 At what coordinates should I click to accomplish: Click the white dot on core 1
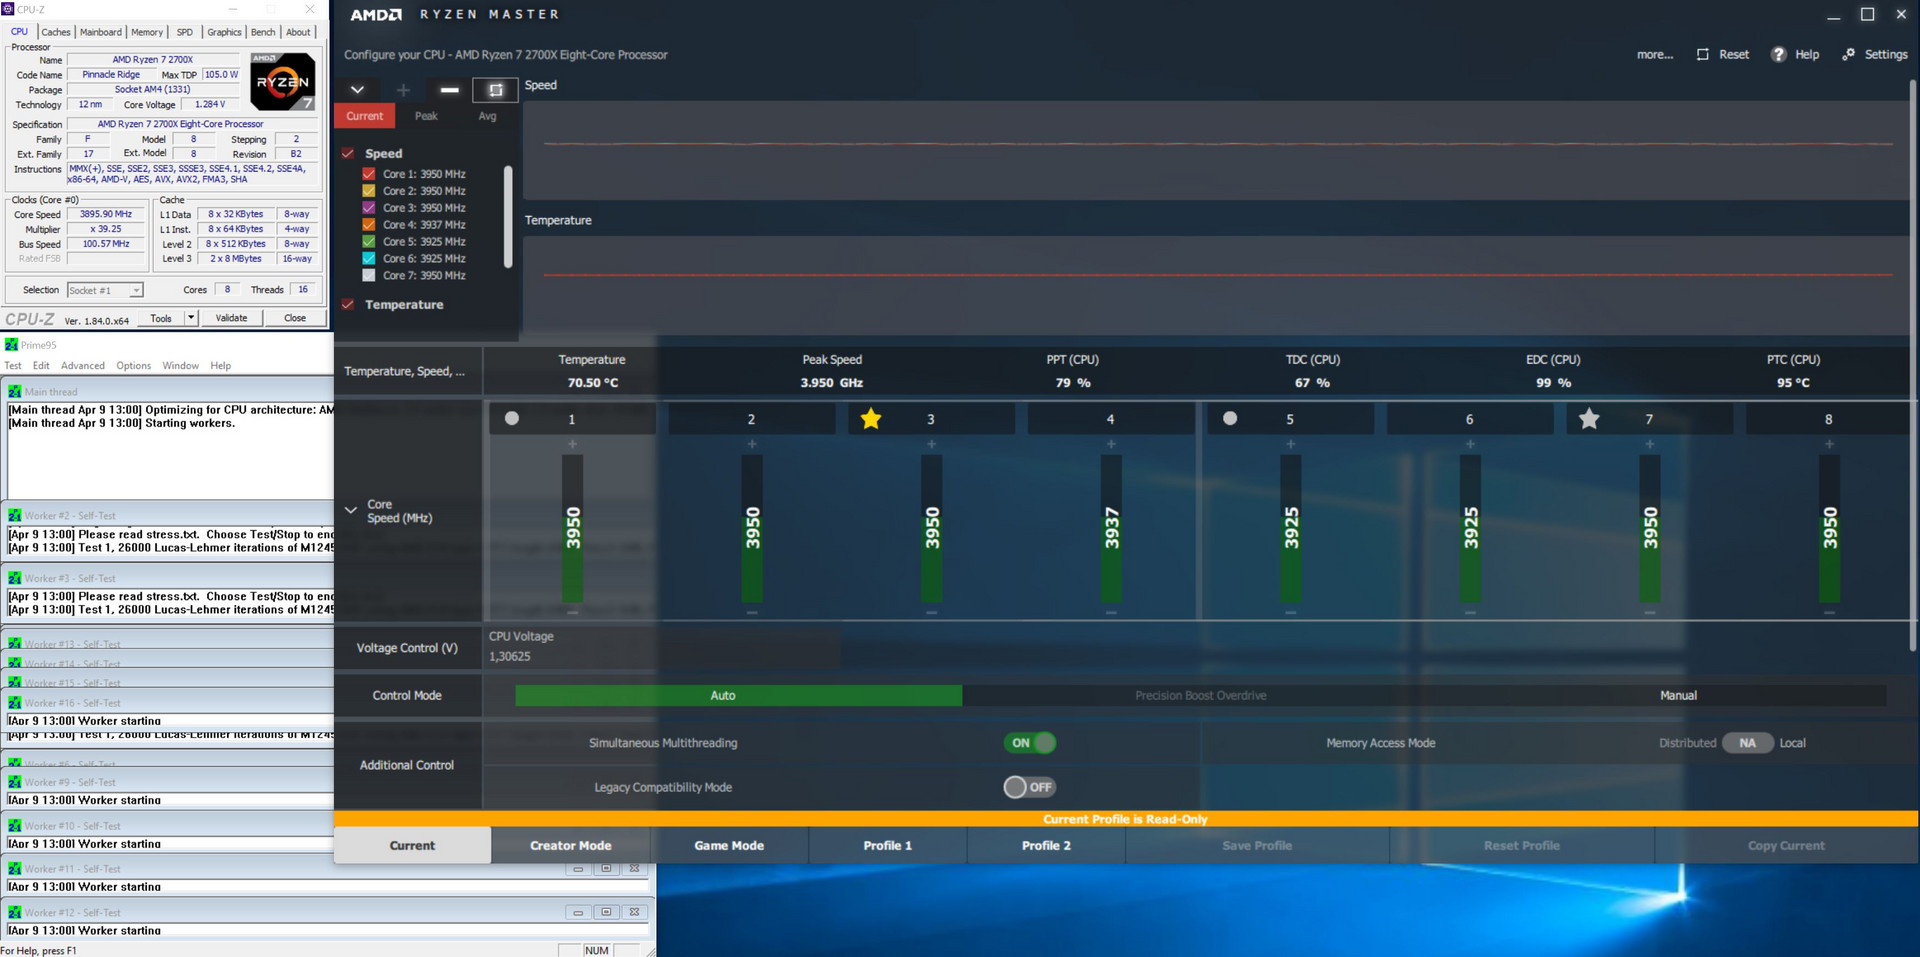(512, 419)
